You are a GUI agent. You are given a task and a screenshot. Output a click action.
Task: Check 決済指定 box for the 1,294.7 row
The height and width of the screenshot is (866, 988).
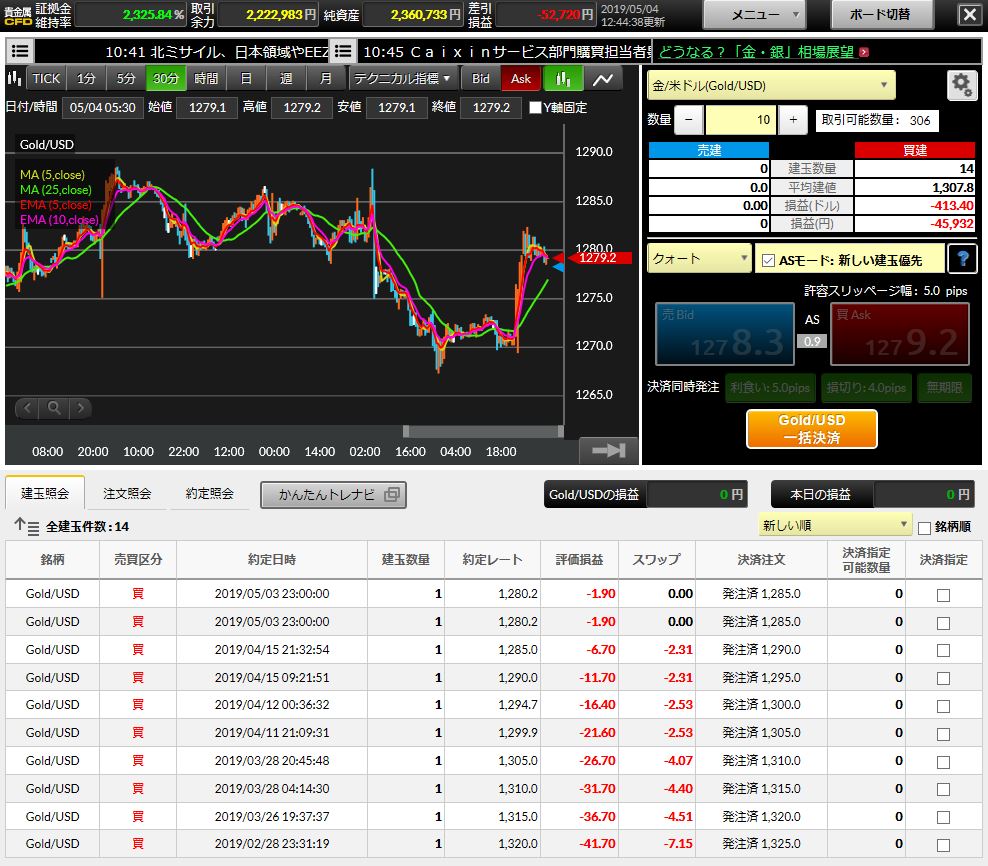coord(943,707)
